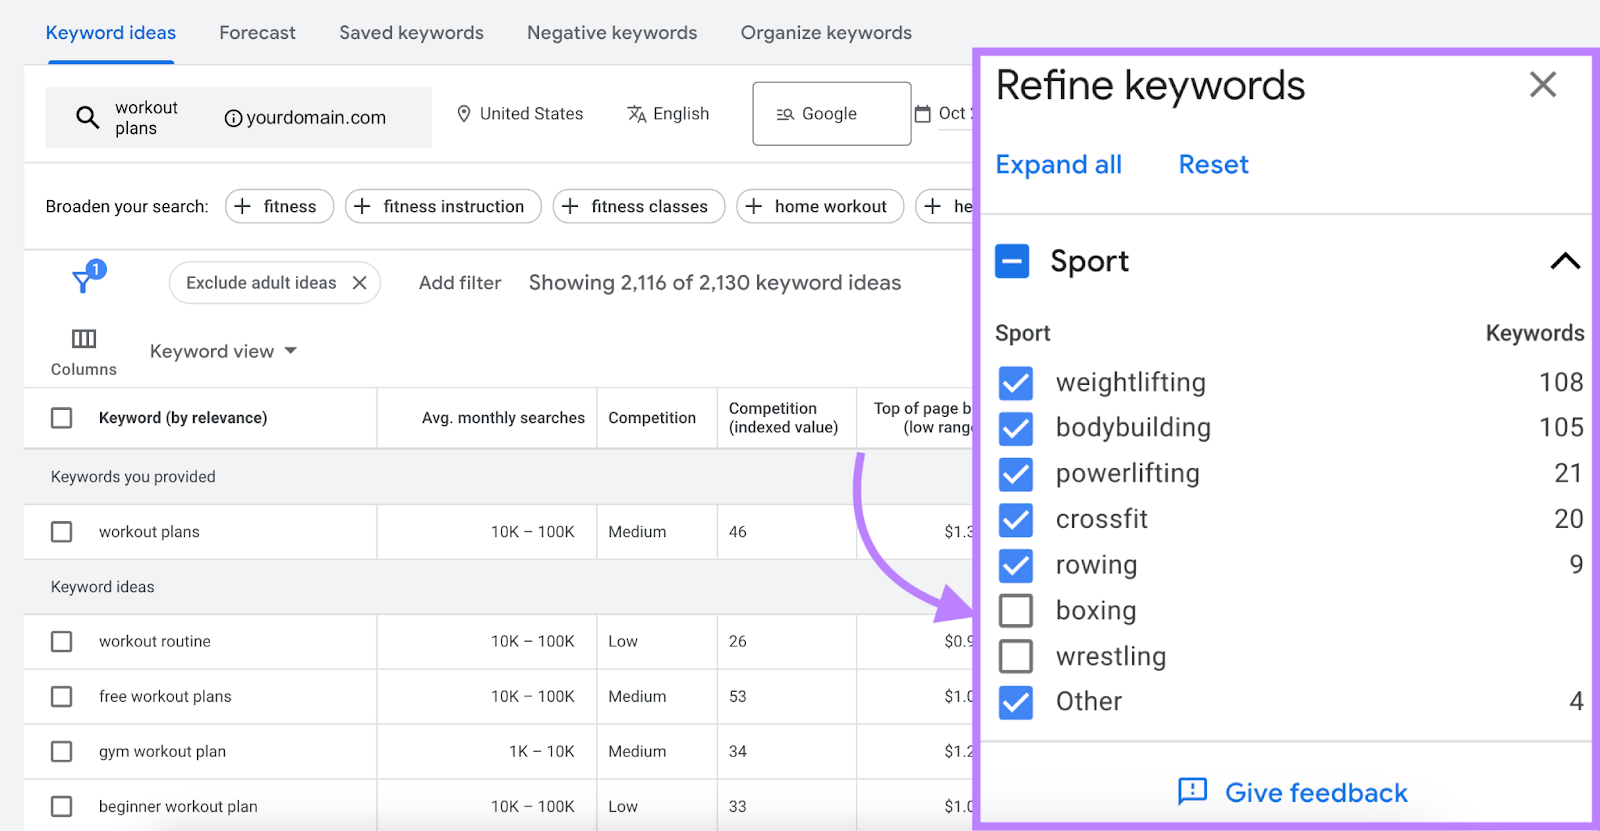Click the Give feedback link

pos(1313,792)
